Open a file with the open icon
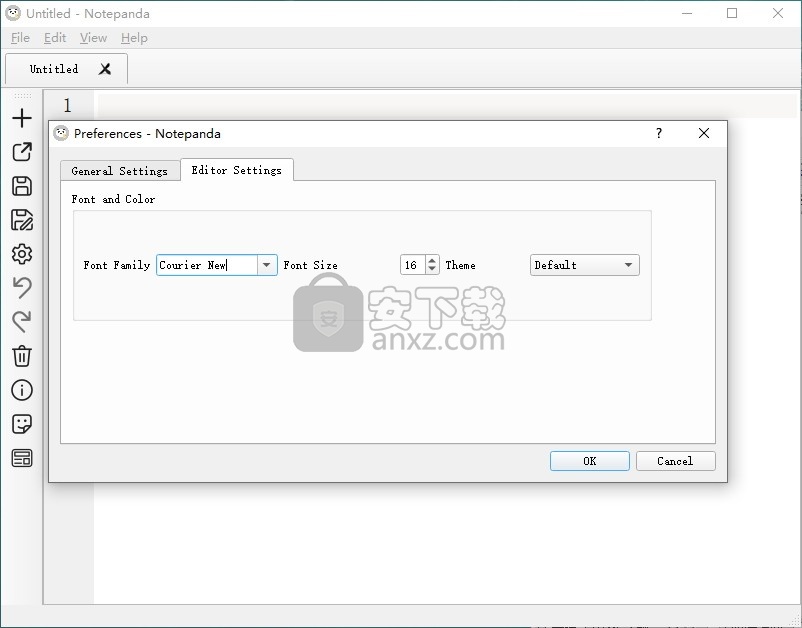The image size is (802, 628). tap(22, 152)
